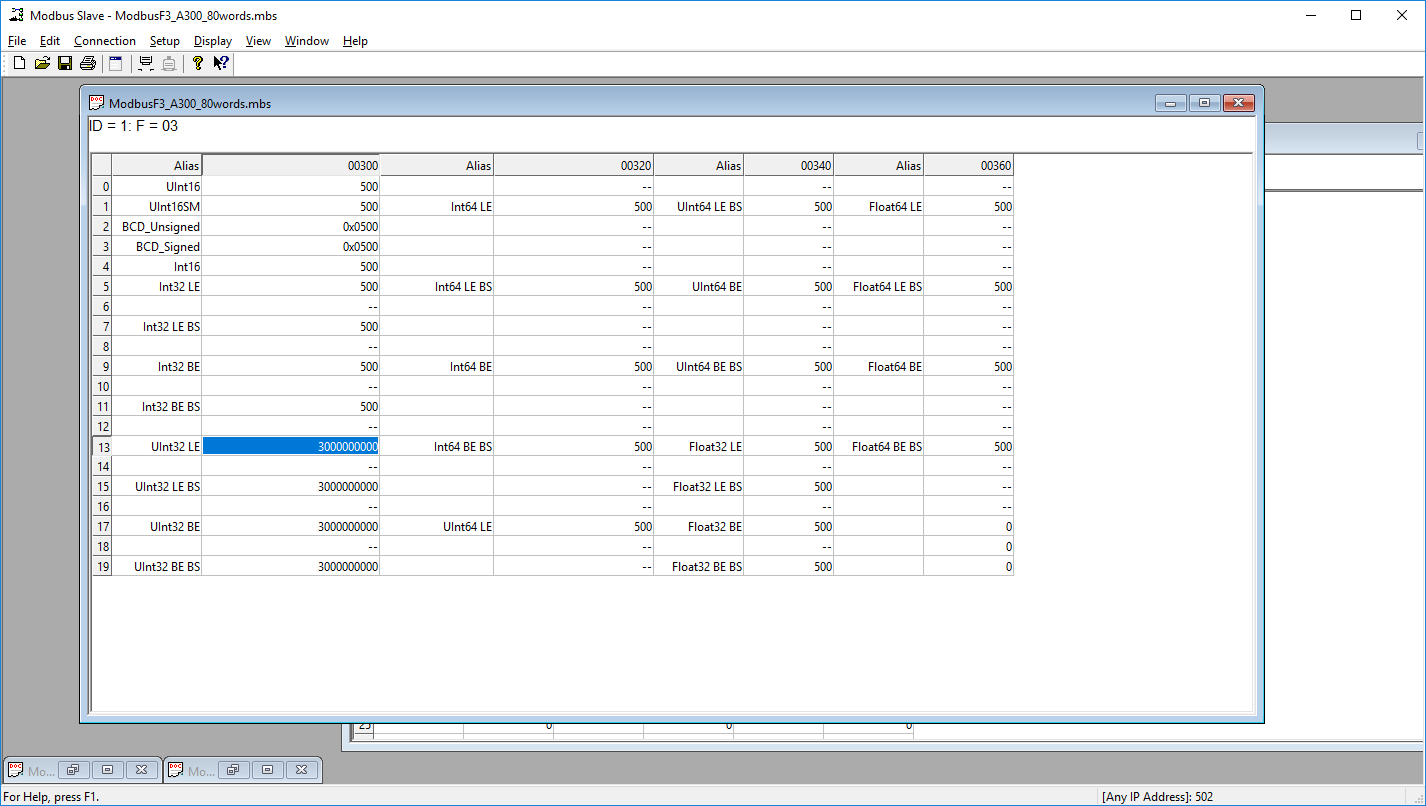
Task: Click the greyed Disconnect toolbar icon
Action: coord(169,64)
